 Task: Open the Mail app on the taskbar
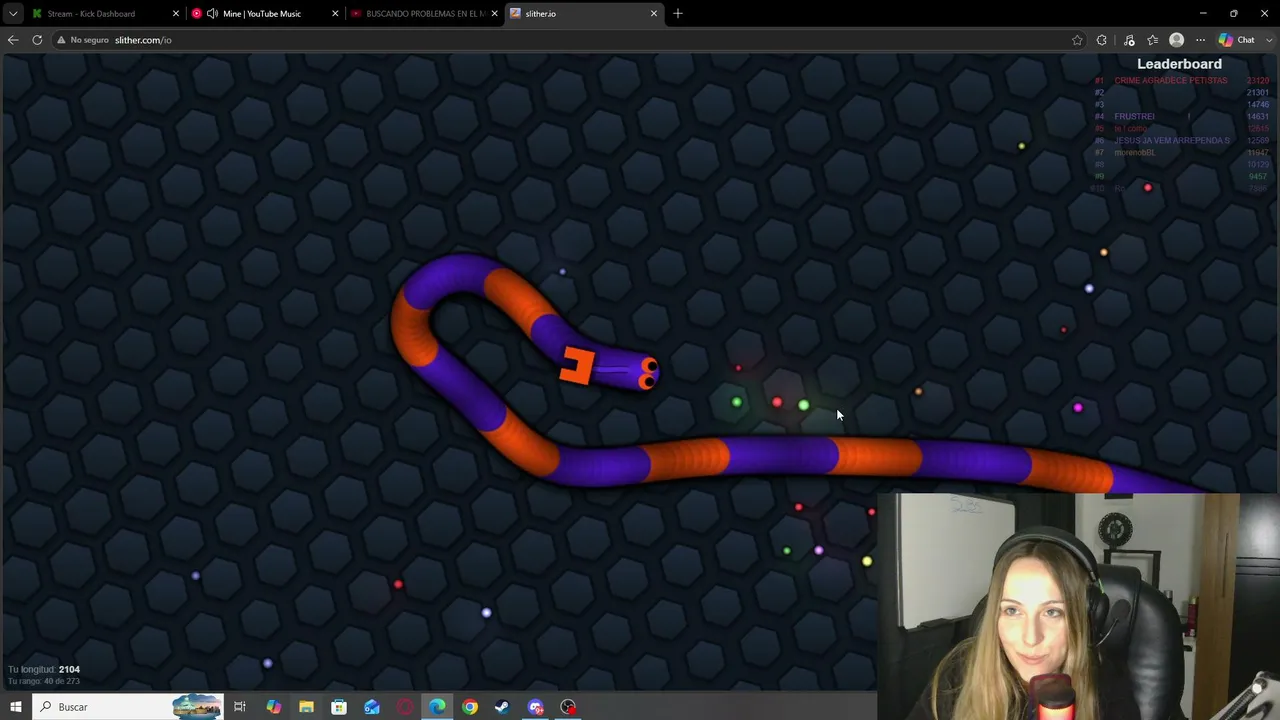pyautogui.click(x=371, y=707)
